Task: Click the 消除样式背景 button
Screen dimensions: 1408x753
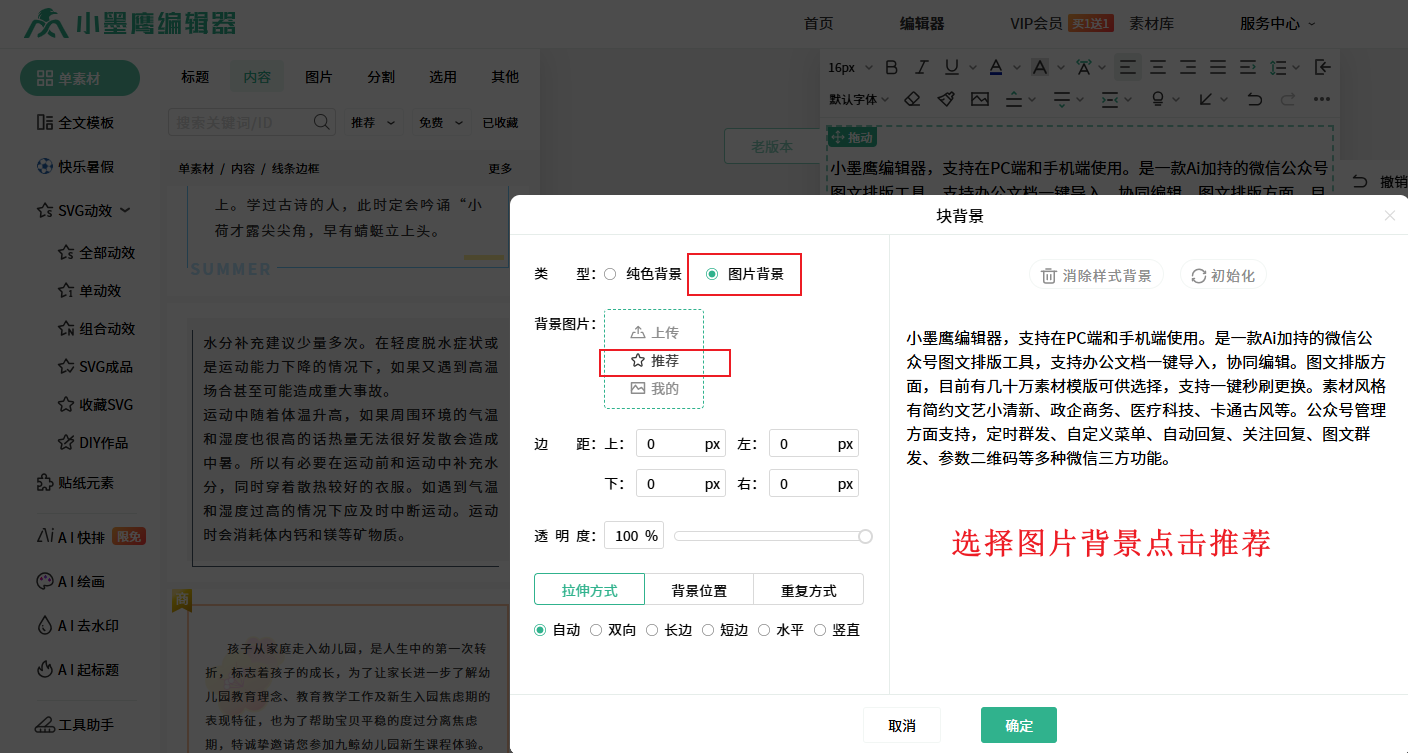Action: pyautogui.click(x=1096, y=276)
